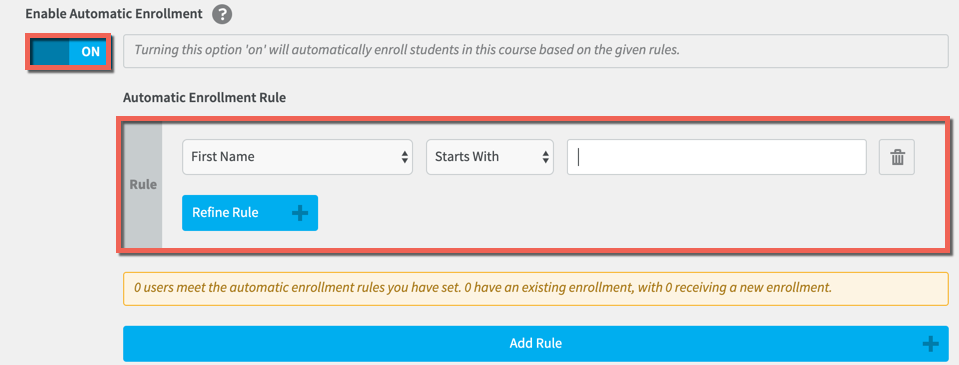Click the 'Turning this option on' description box

536,51
